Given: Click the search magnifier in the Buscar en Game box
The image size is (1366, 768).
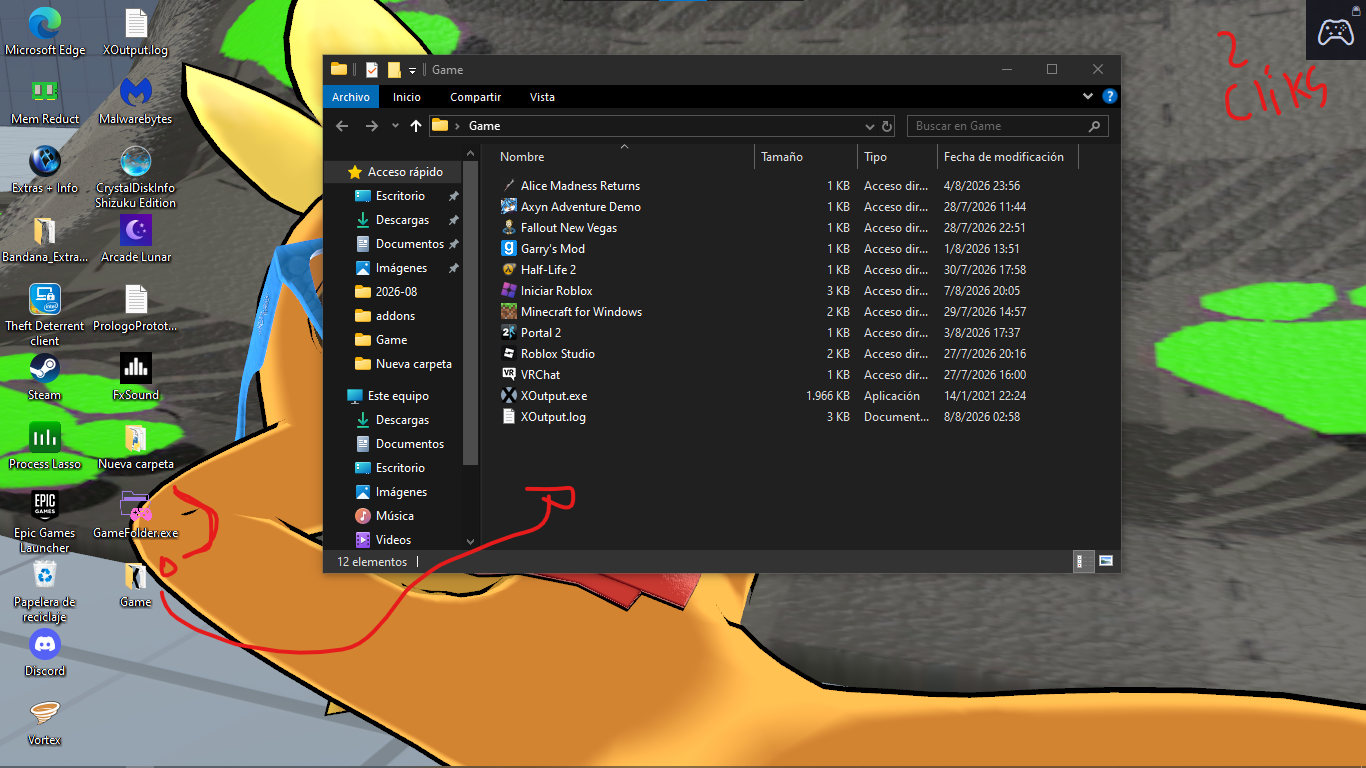Looking at the screenshot, I should coord(1095,126).
